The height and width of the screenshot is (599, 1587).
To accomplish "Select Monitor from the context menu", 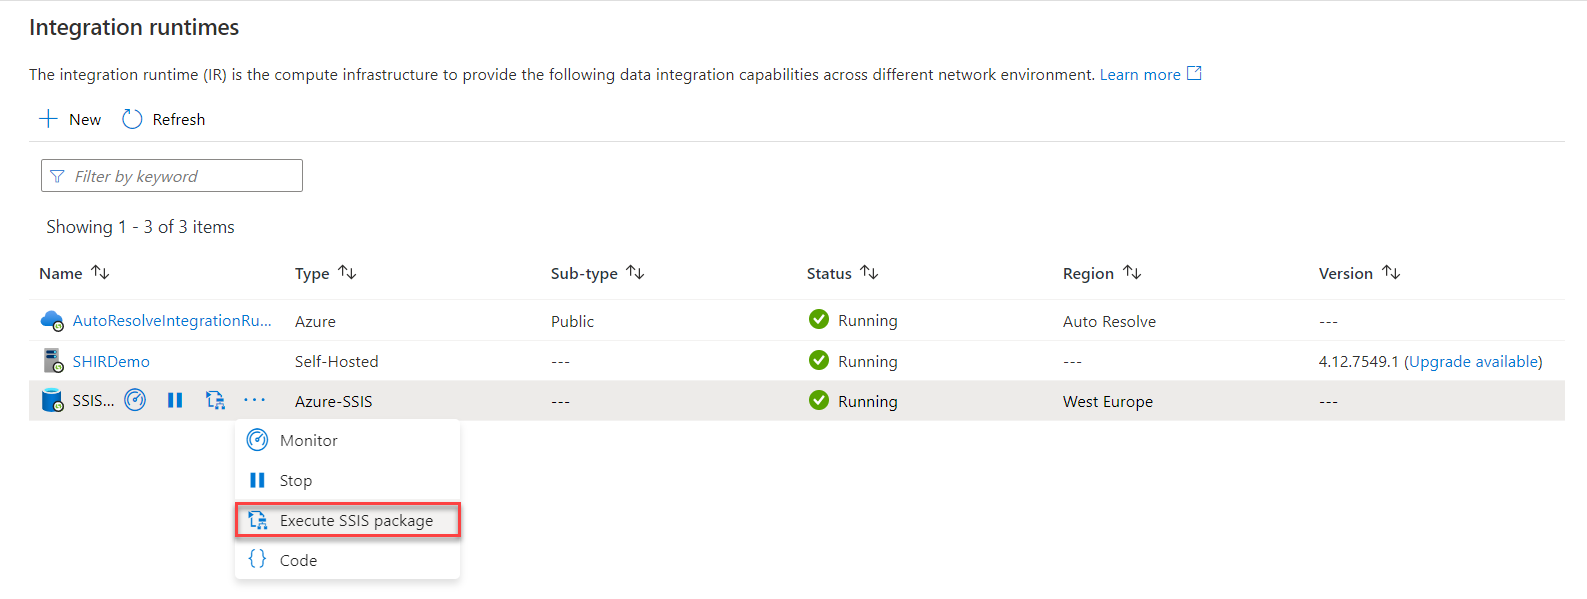I will [x=309, y=440].
